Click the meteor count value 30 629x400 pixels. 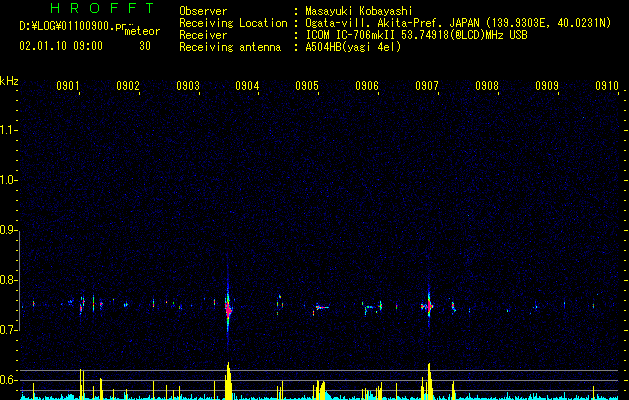pyautogui.click(x=145, y=46)
